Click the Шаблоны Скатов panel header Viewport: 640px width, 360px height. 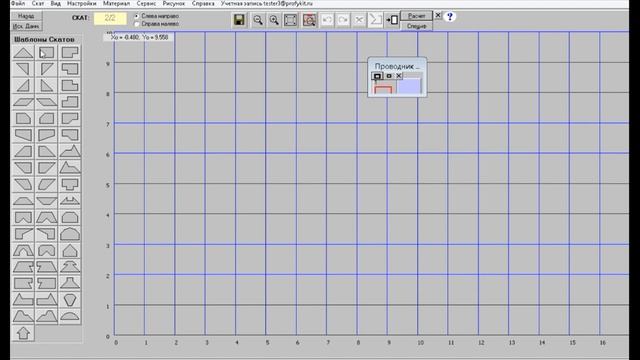click(x=44, y=40)
